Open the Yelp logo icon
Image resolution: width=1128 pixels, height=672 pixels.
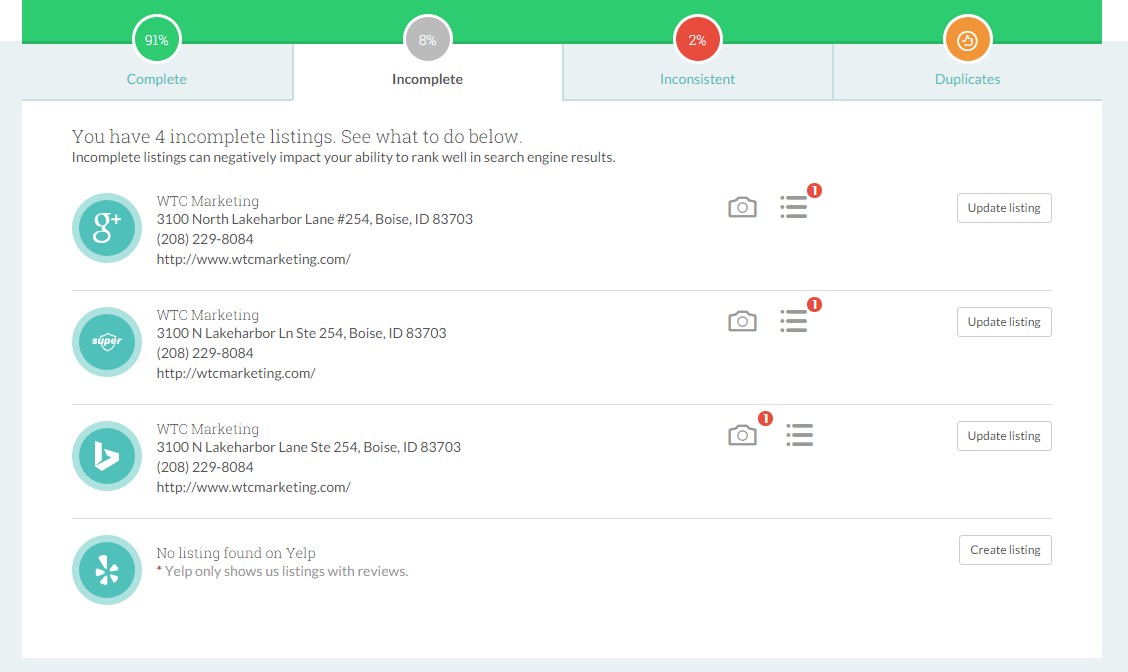tap(106, 570)
